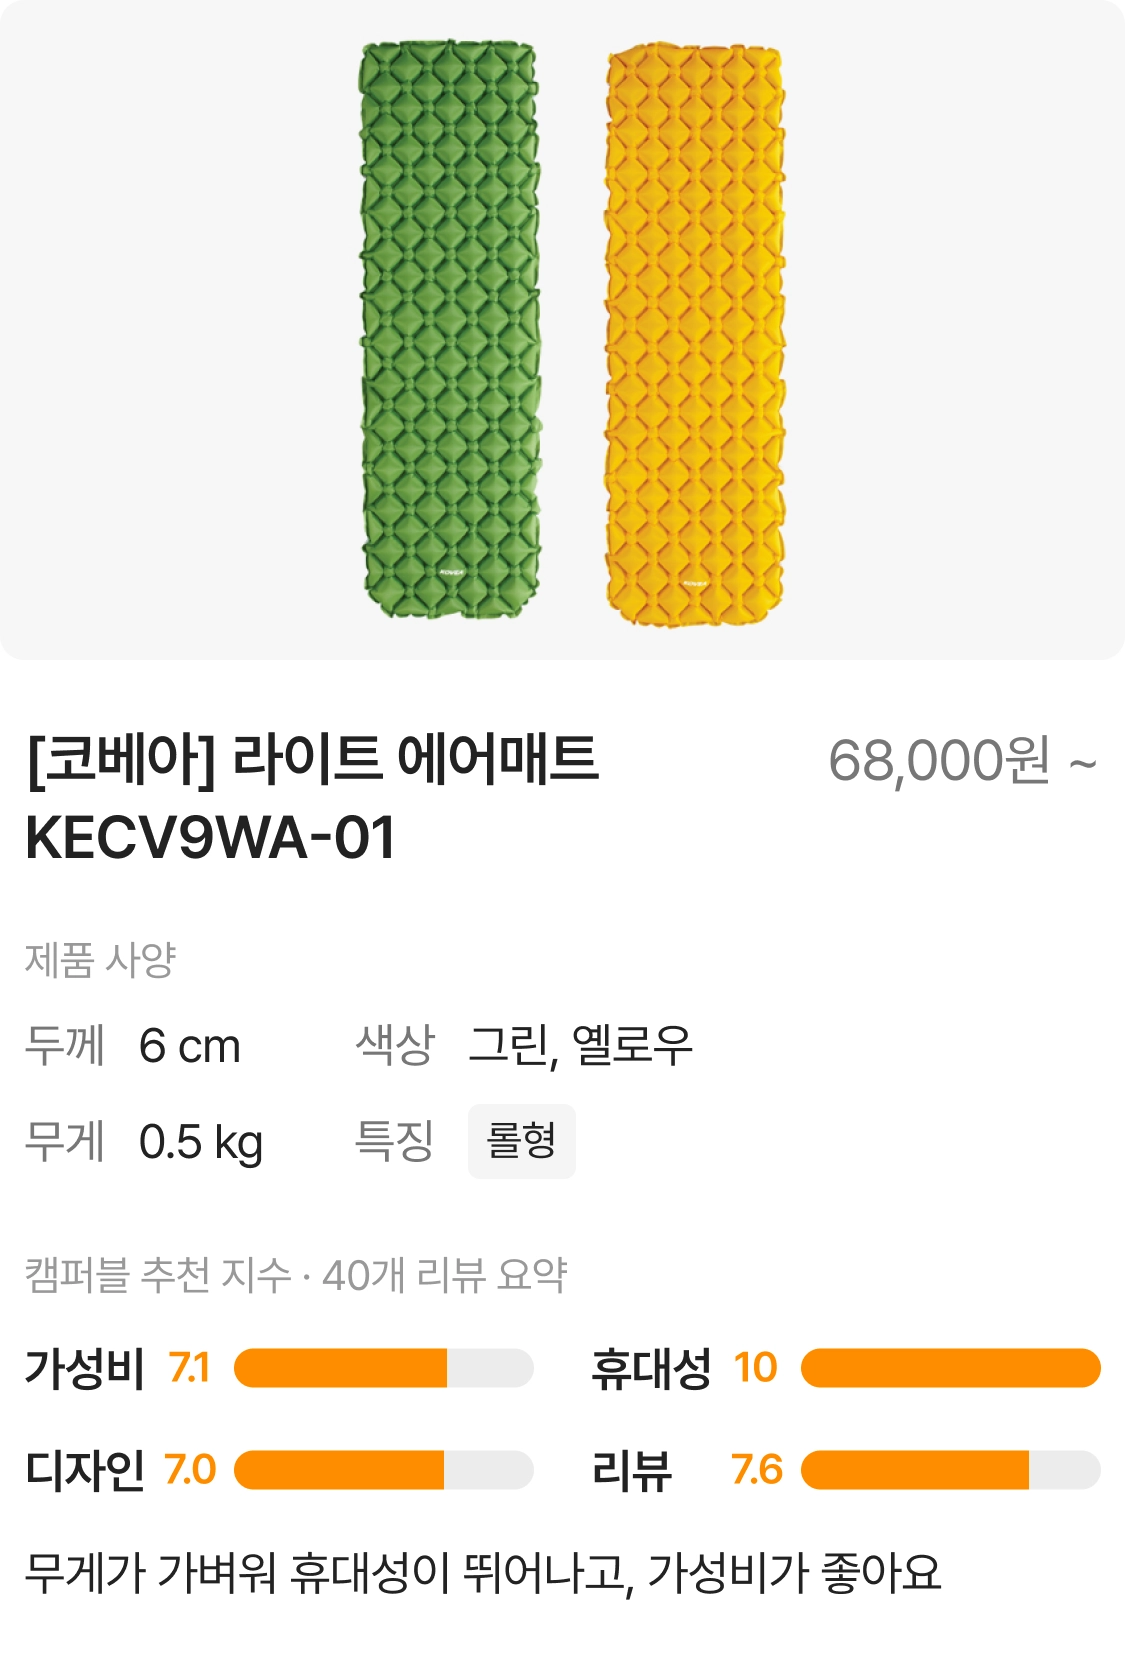The width and height of the screenshot is (1125, 1668).
Task: Click the 0.5 kg weight value
Action: [x=200, y=1142]
